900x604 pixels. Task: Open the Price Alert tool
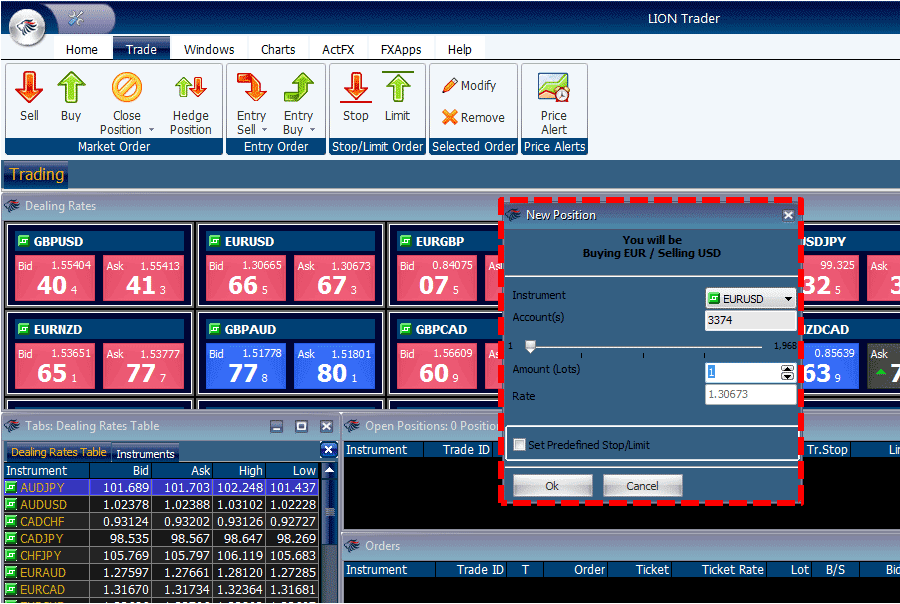click(554, 103)
